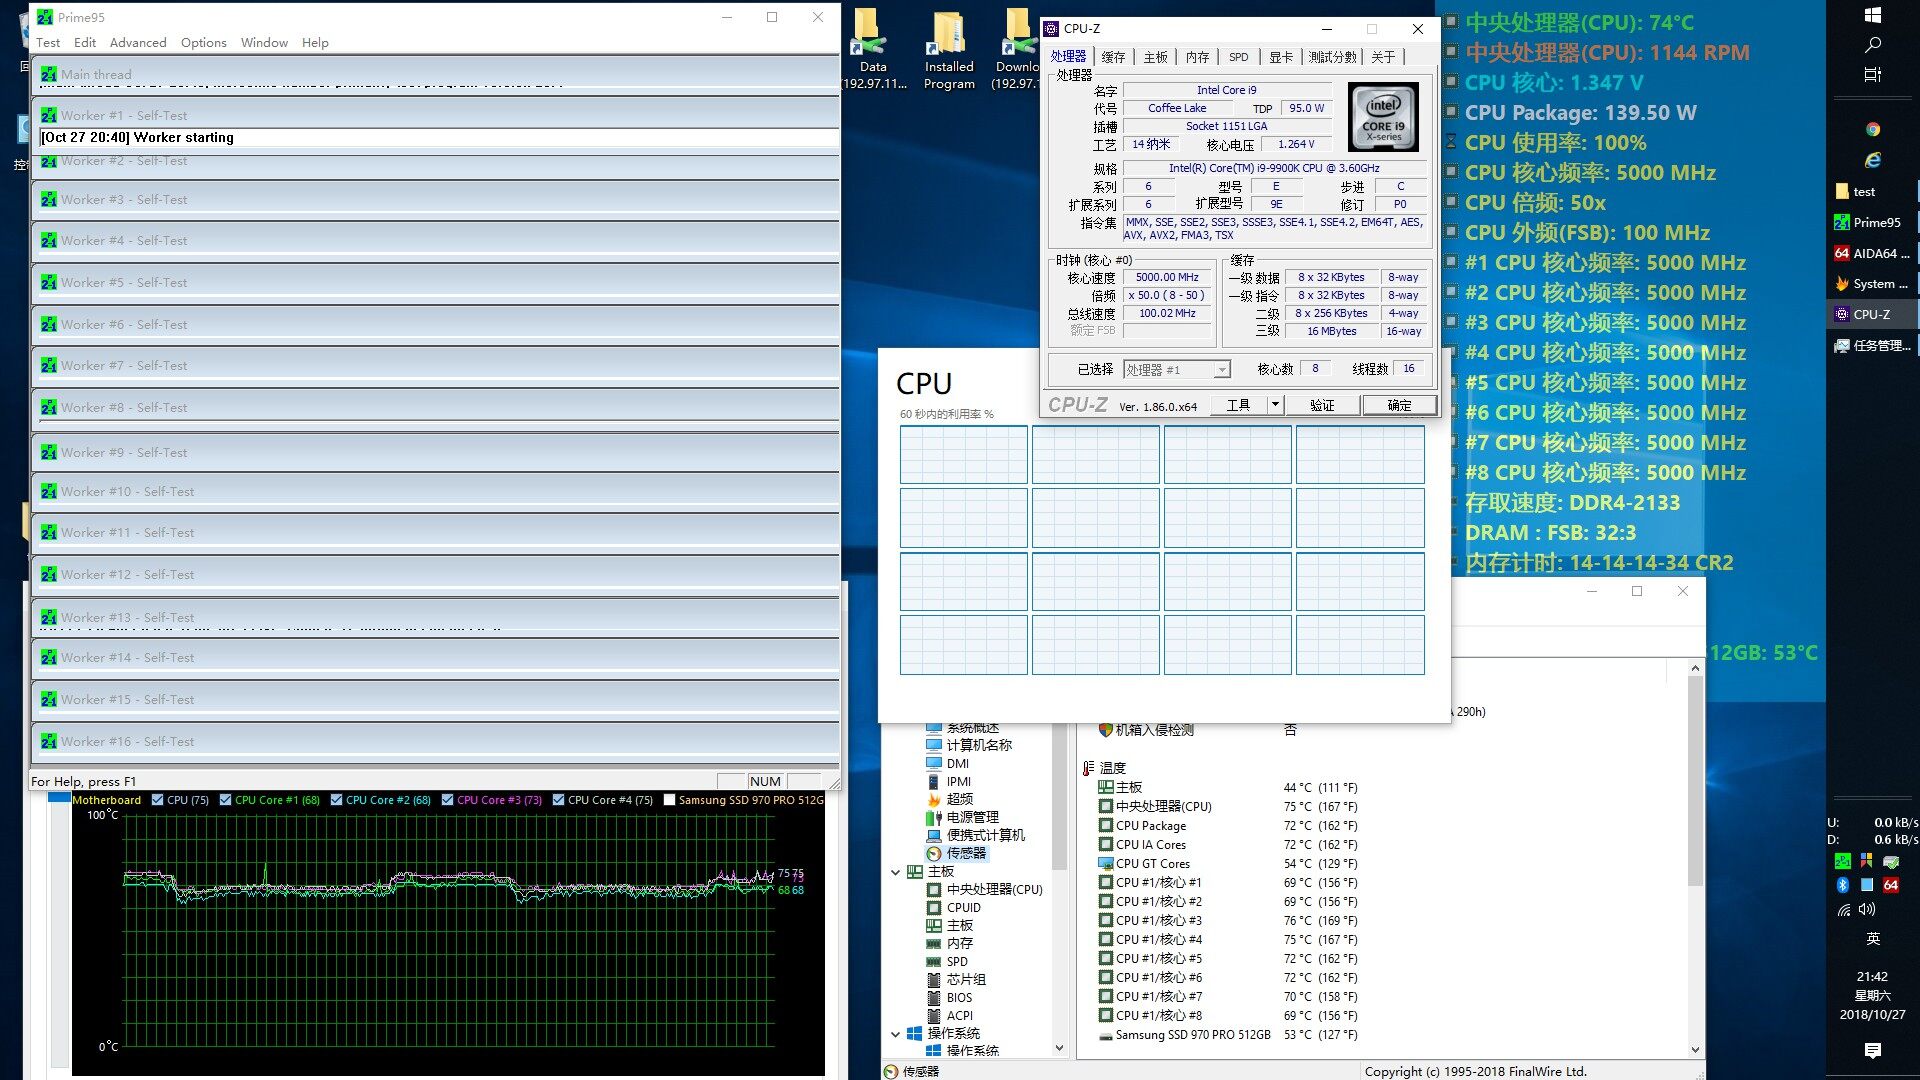
Task: Switch to AIDA64 in taskbar
Action: (x=1871, y=254)
